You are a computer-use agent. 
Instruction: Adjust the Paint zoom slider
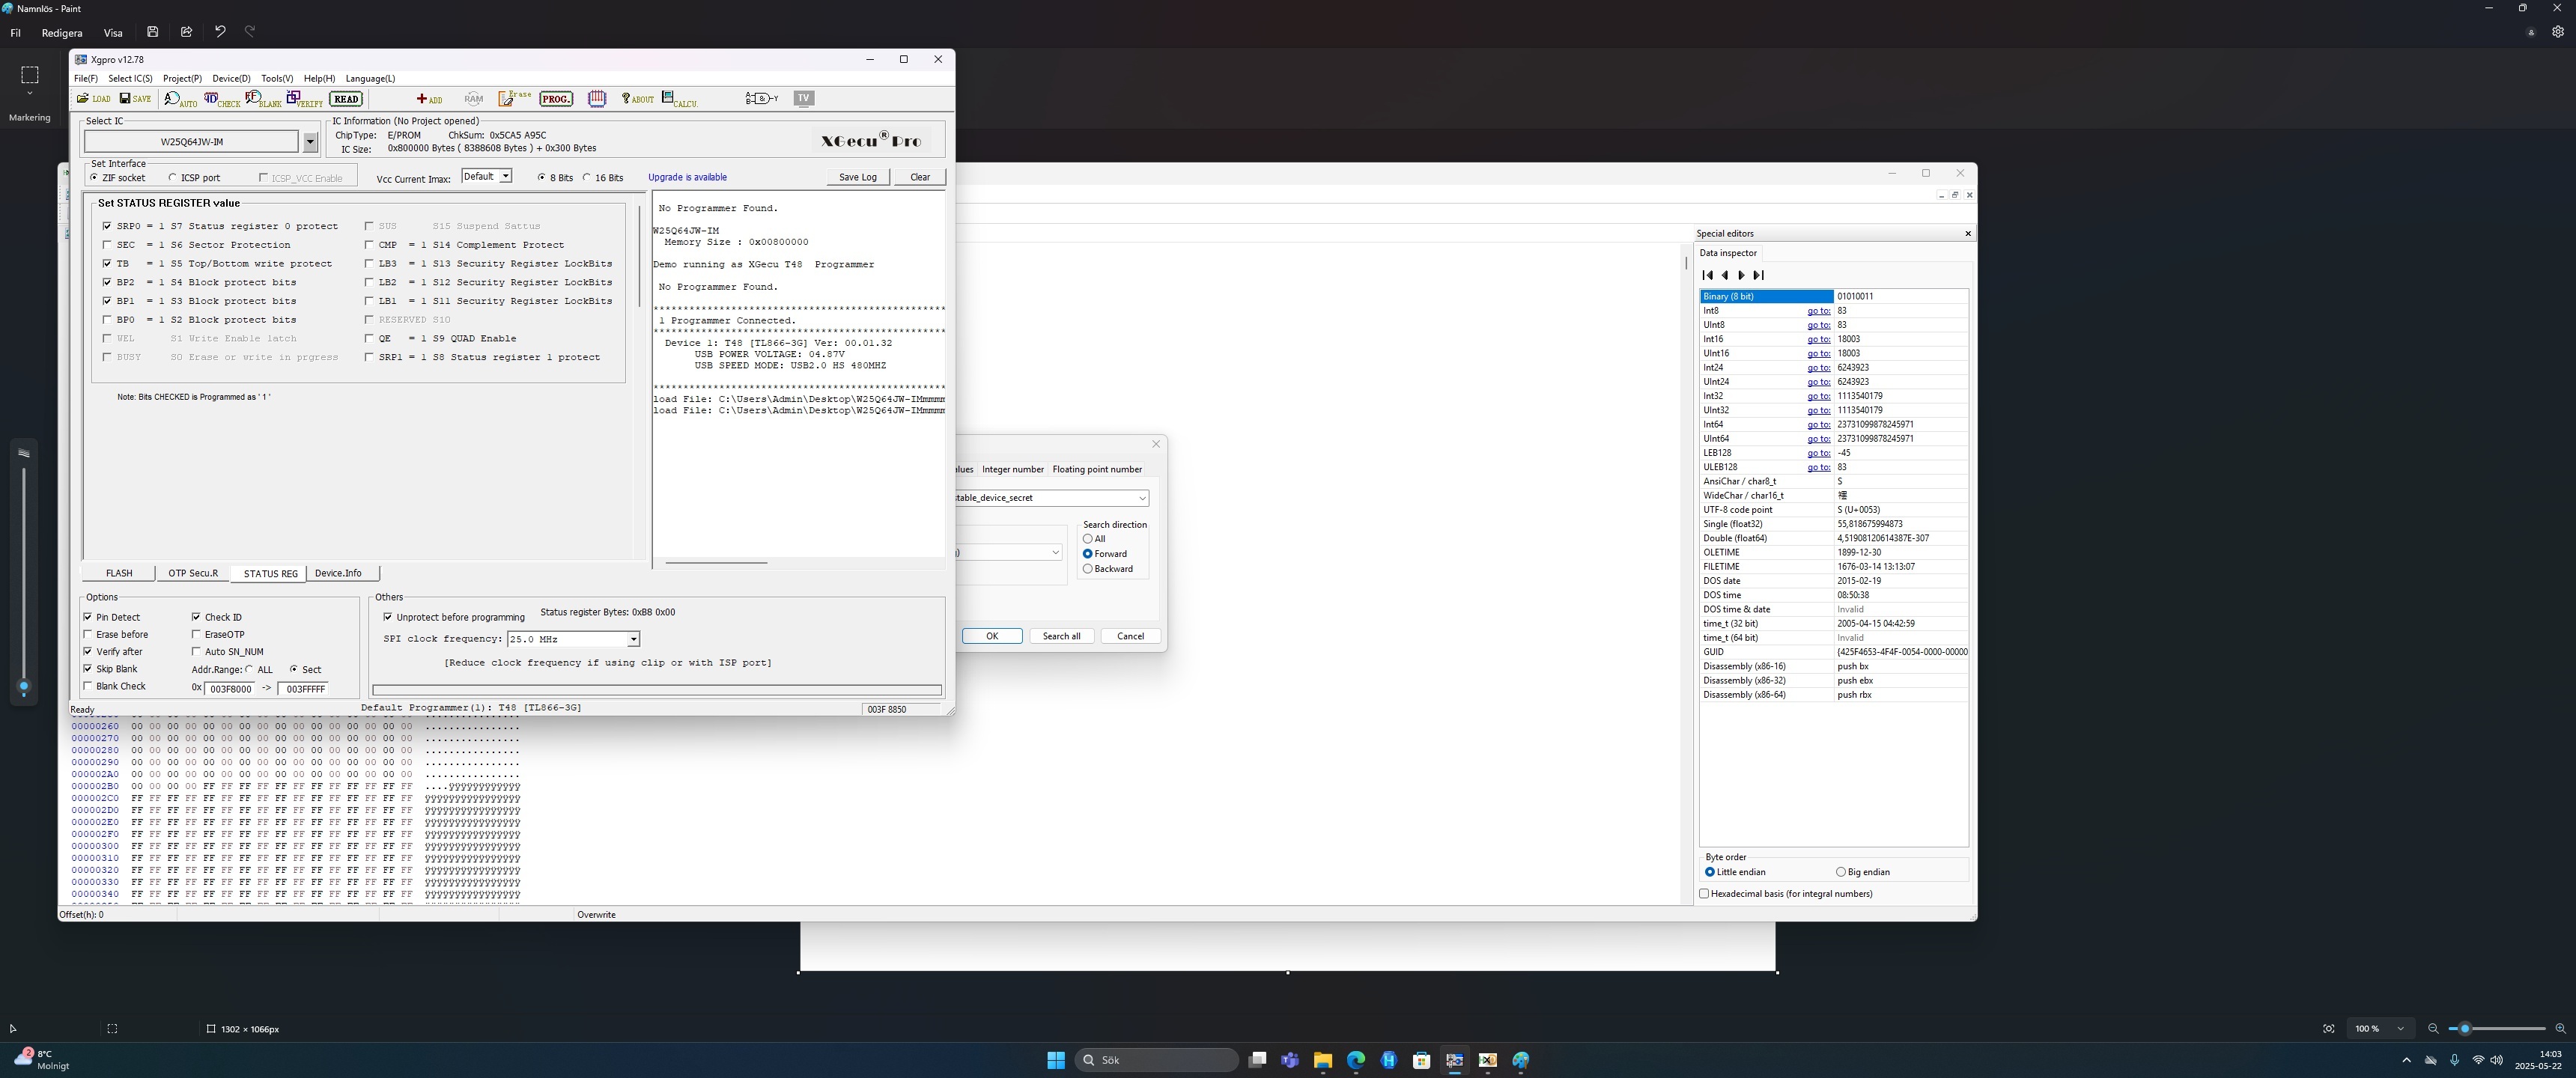pos(2465,1028)
